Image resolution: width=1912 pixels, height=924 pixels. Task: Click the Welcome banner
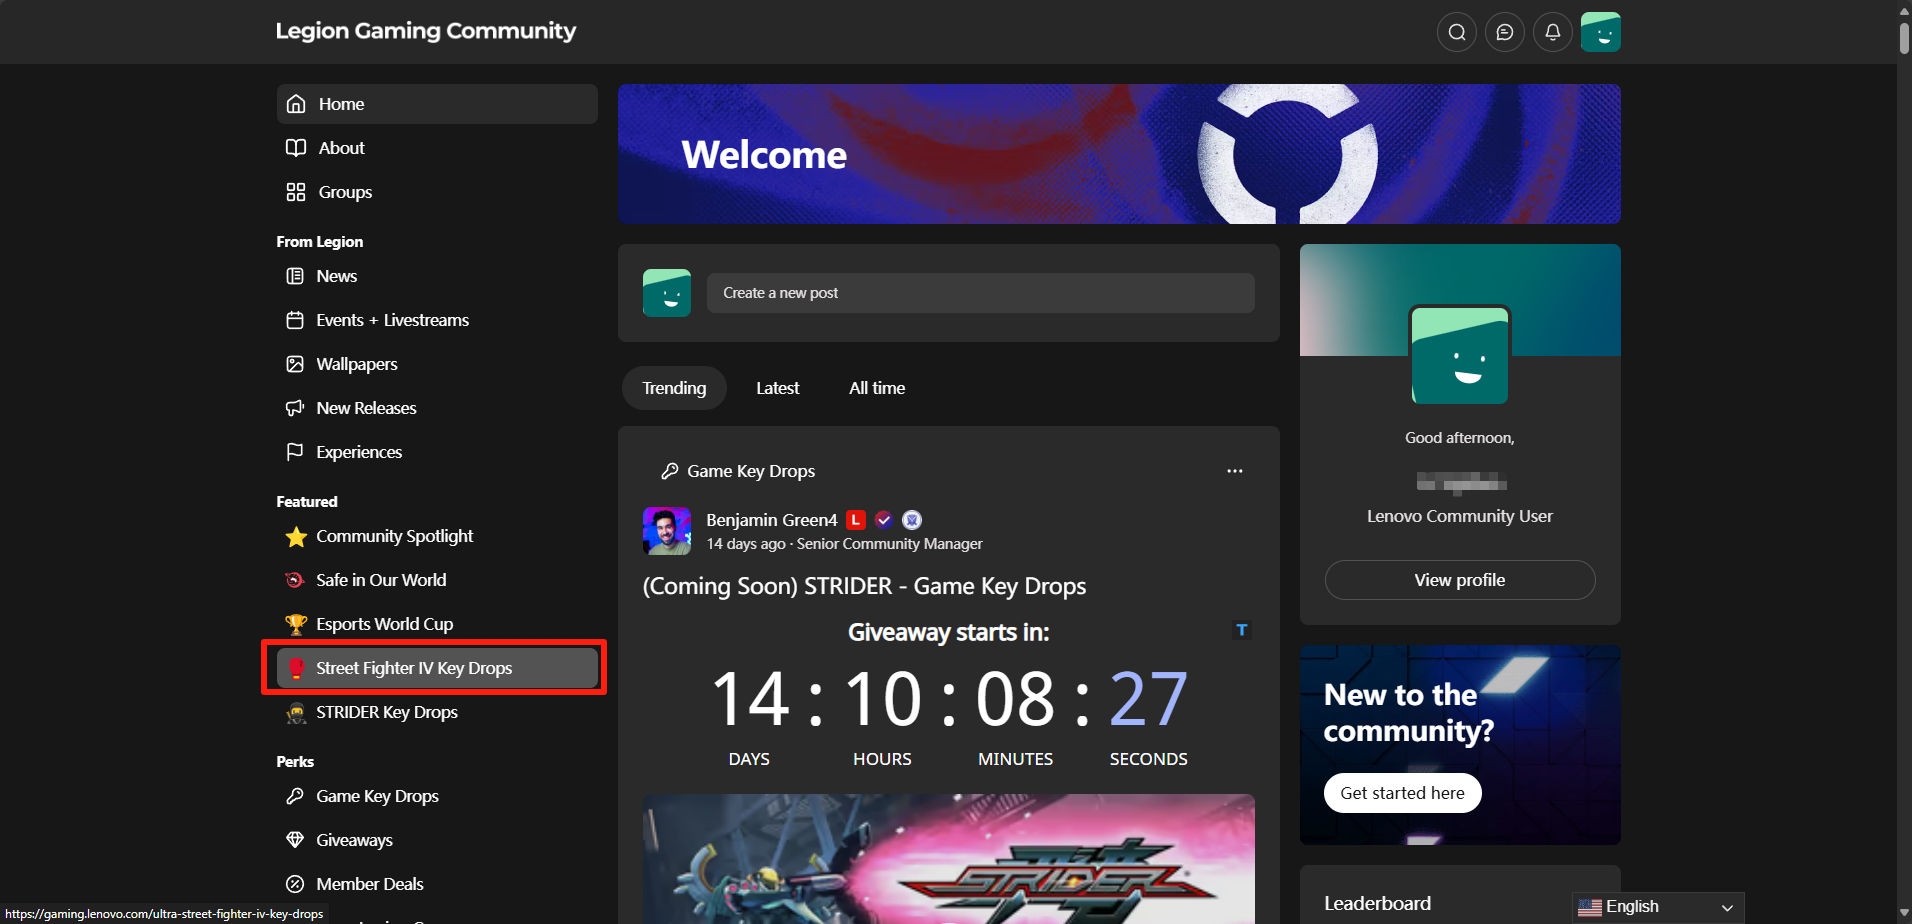point(1119,154)
